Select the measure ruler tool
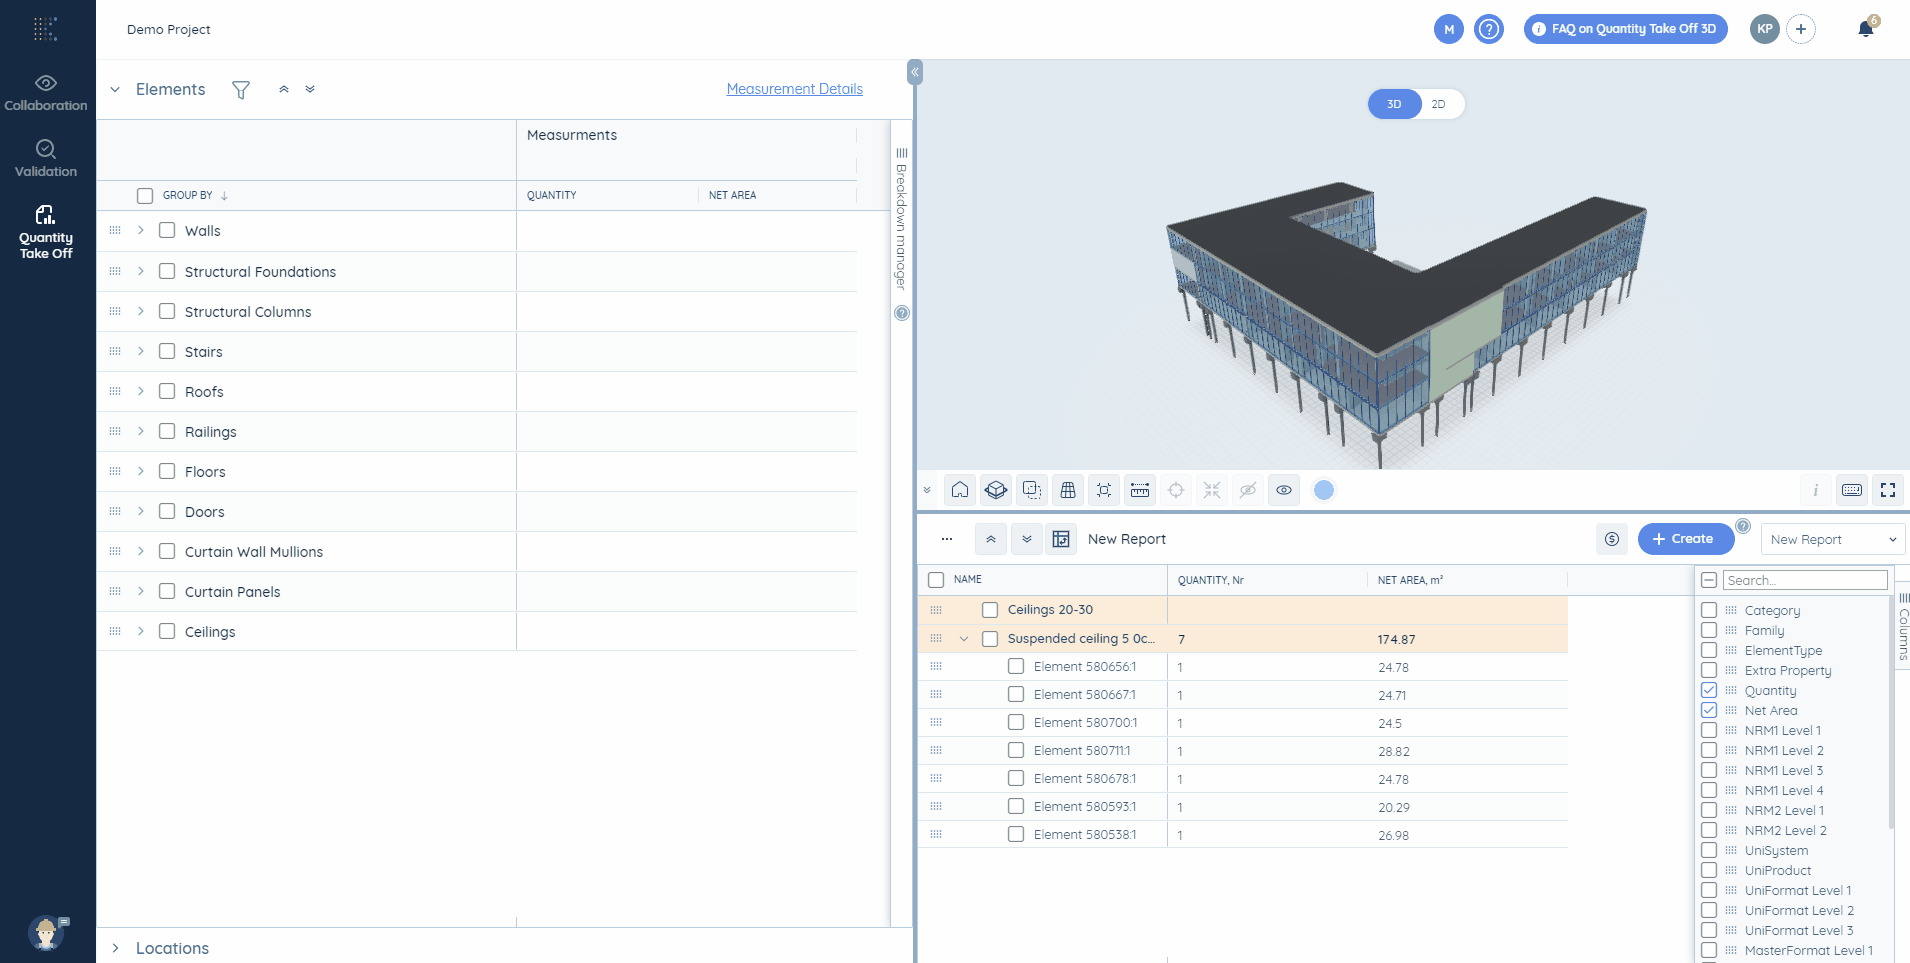This screenshot has height=963, width=1910. [x=1140, y=490]
